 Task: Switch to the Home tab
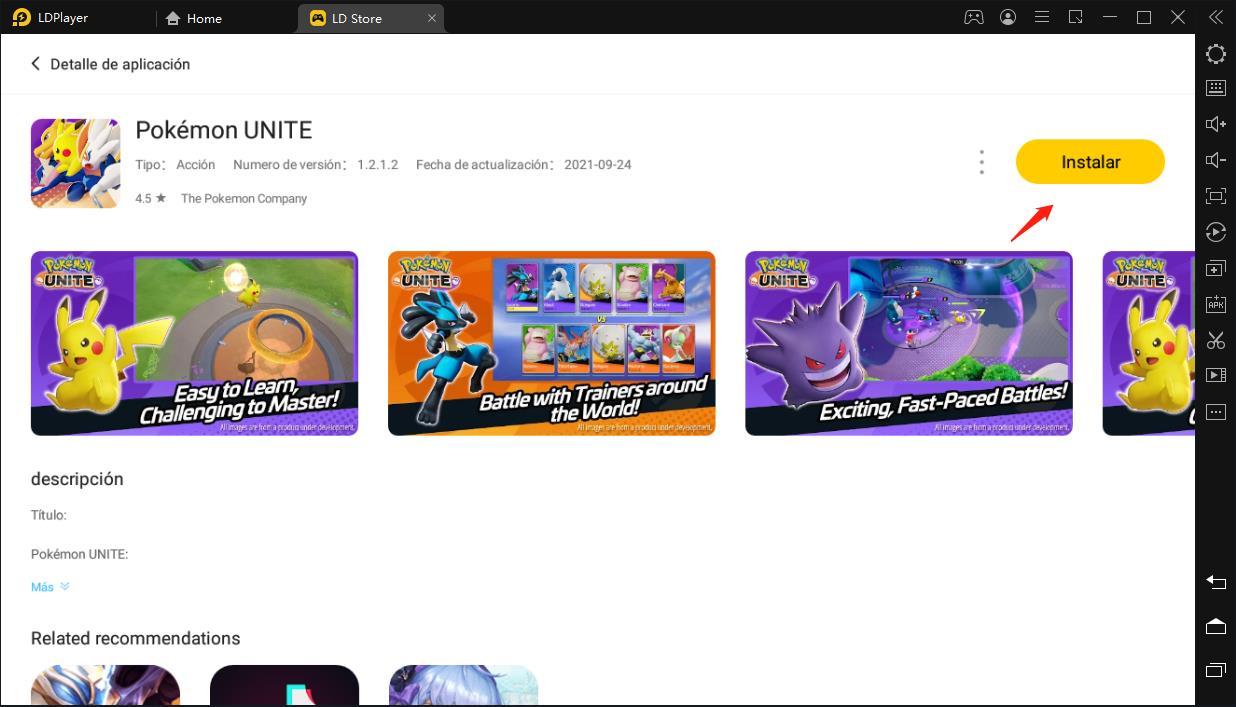194,18
